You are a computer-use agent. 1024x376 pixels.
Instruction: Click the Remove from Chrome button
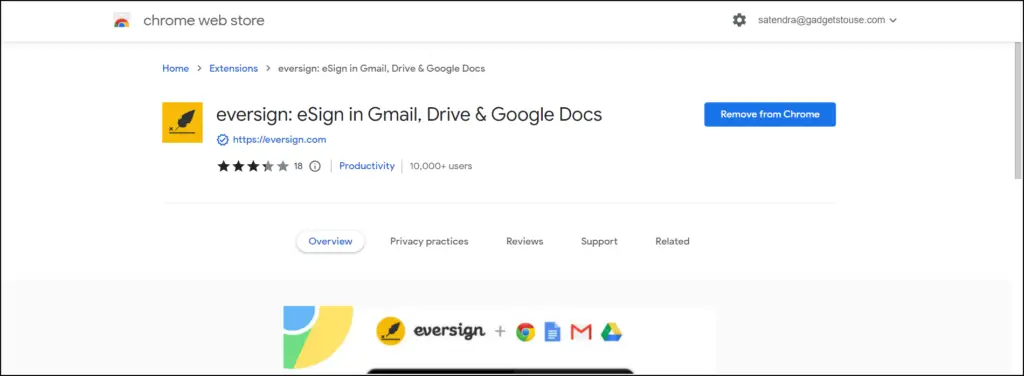pyautogui.click(x=770, y=114)
